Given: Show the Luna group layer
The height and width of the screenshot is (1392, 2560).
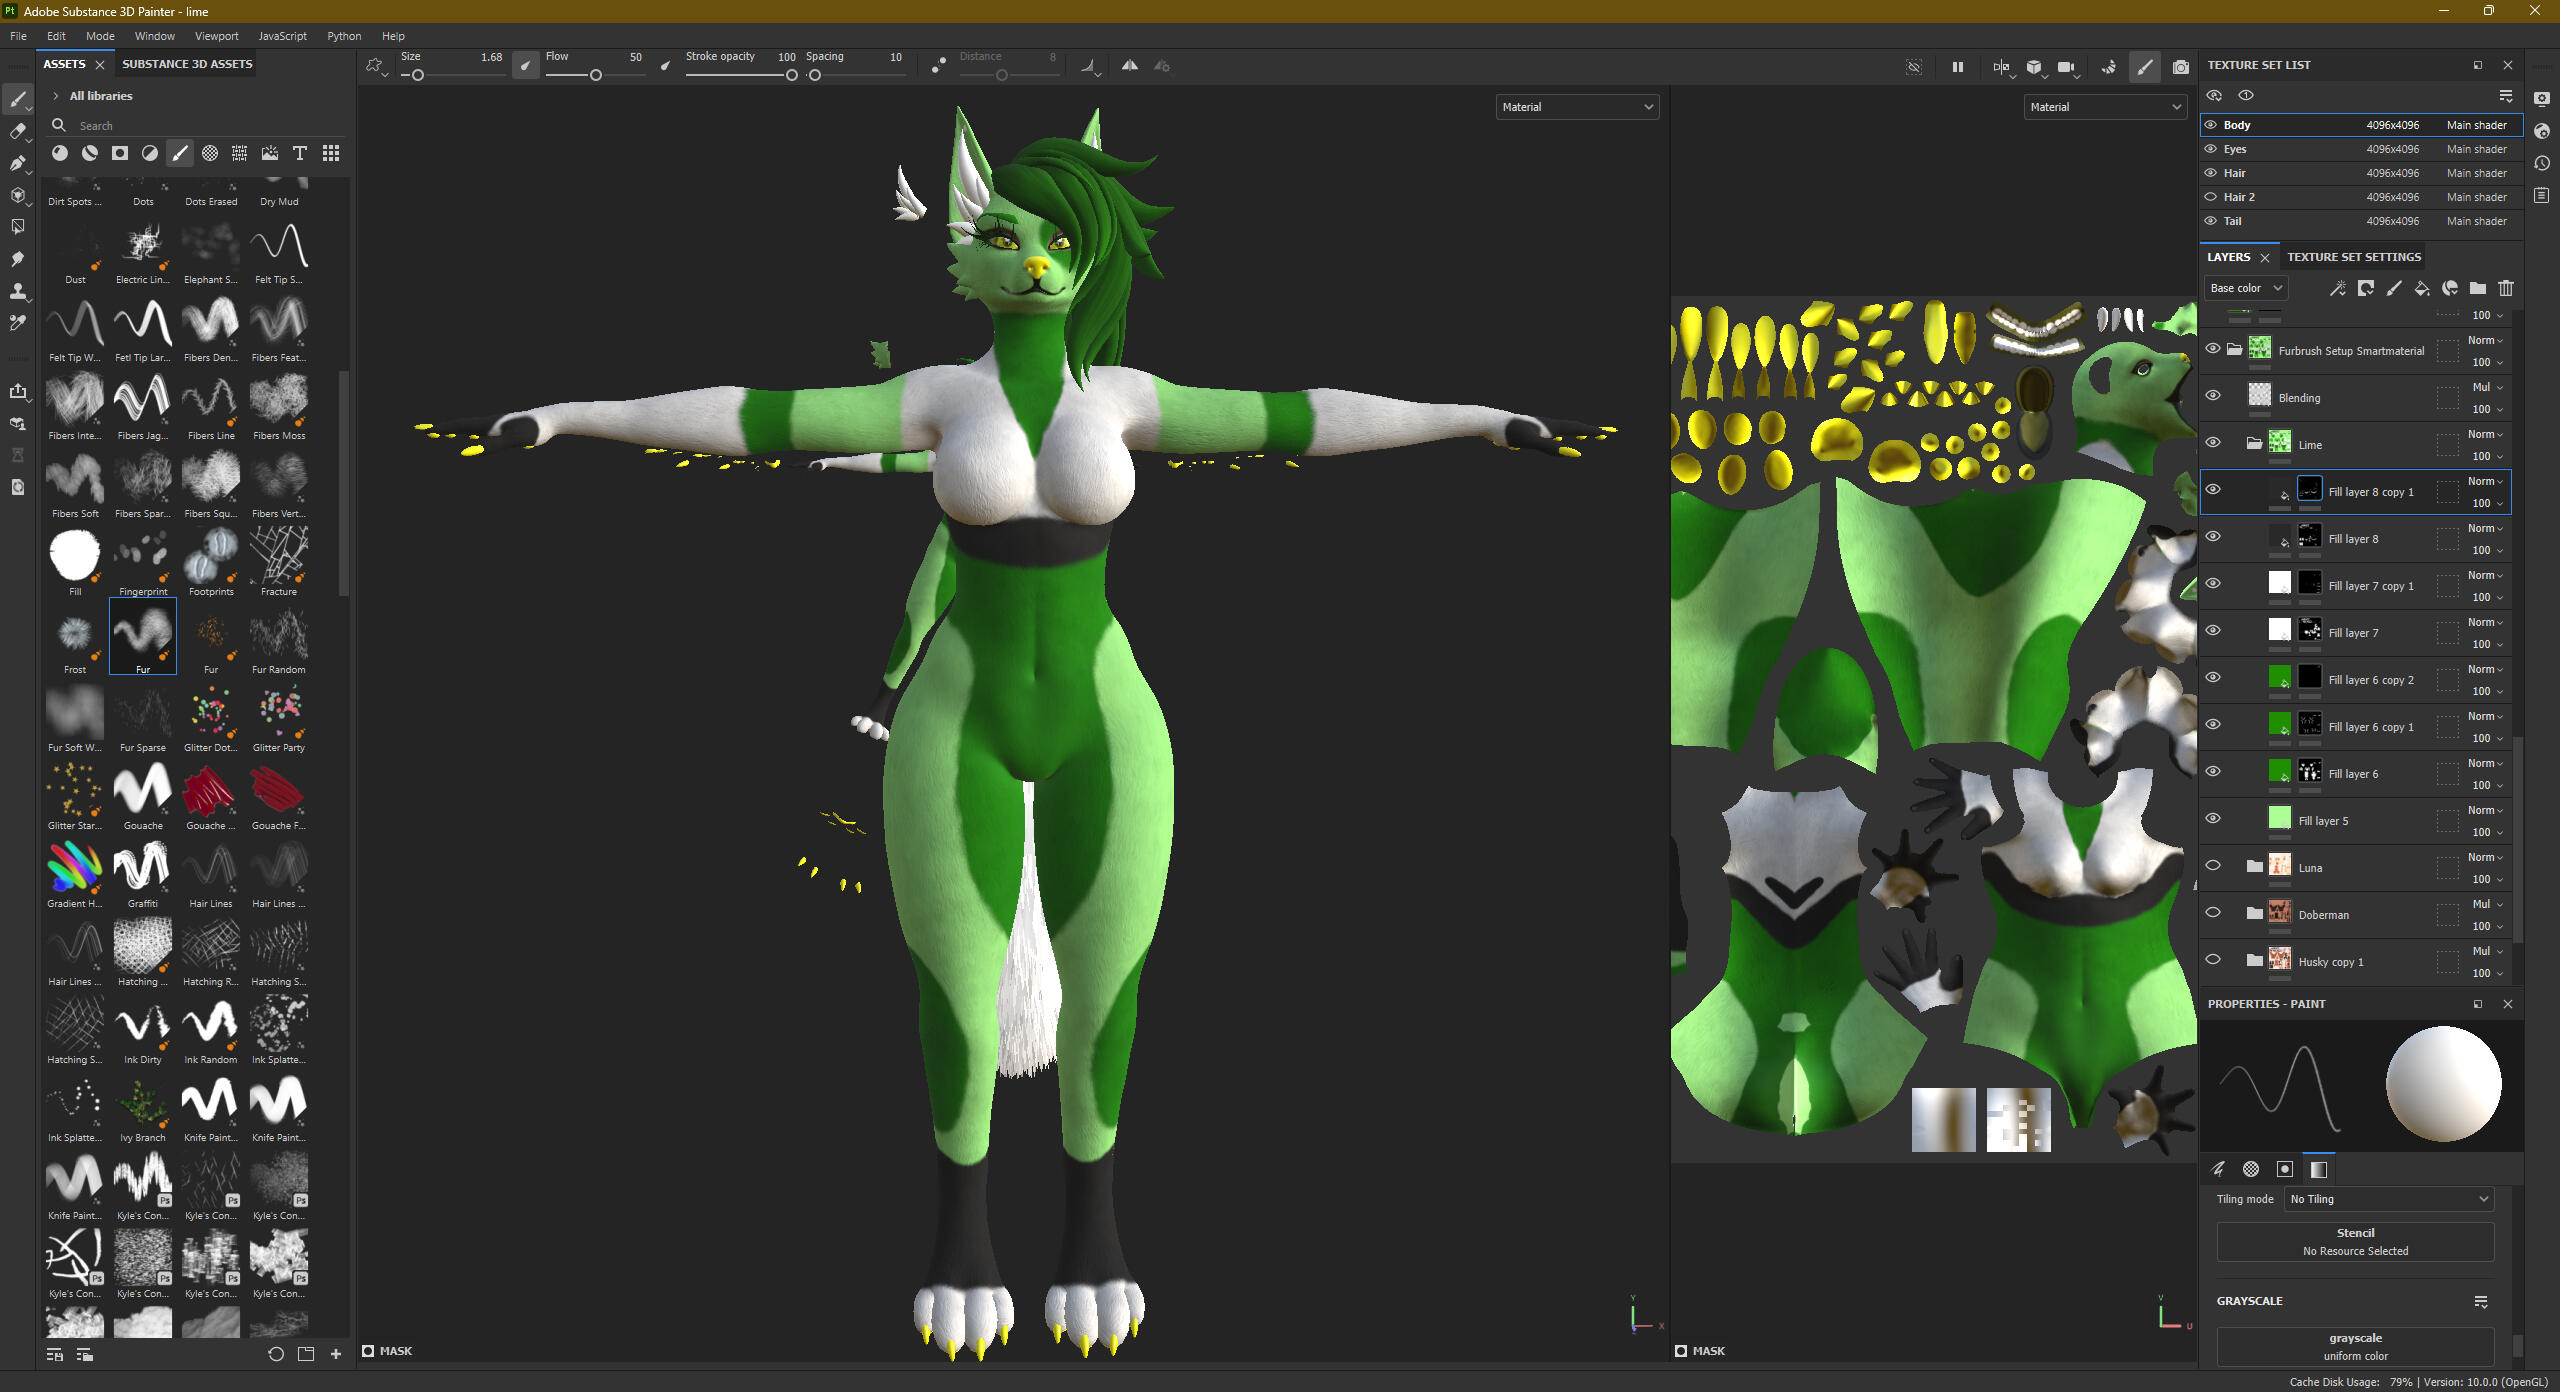Looking at the screenshot, I should click(2213, 866).
